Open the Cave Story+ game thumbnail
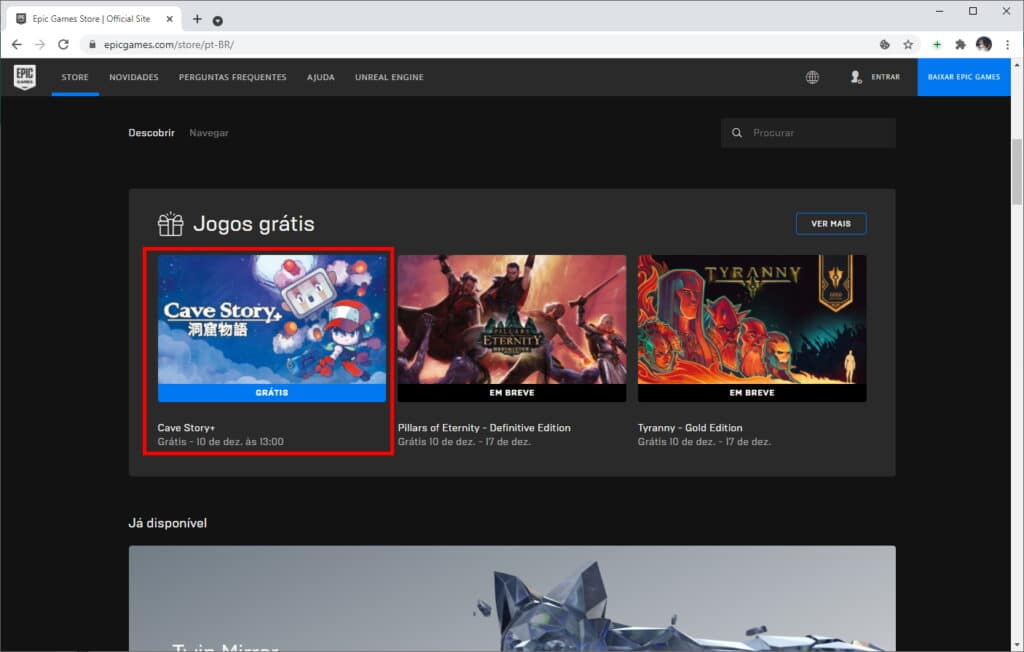 [272, 319]
